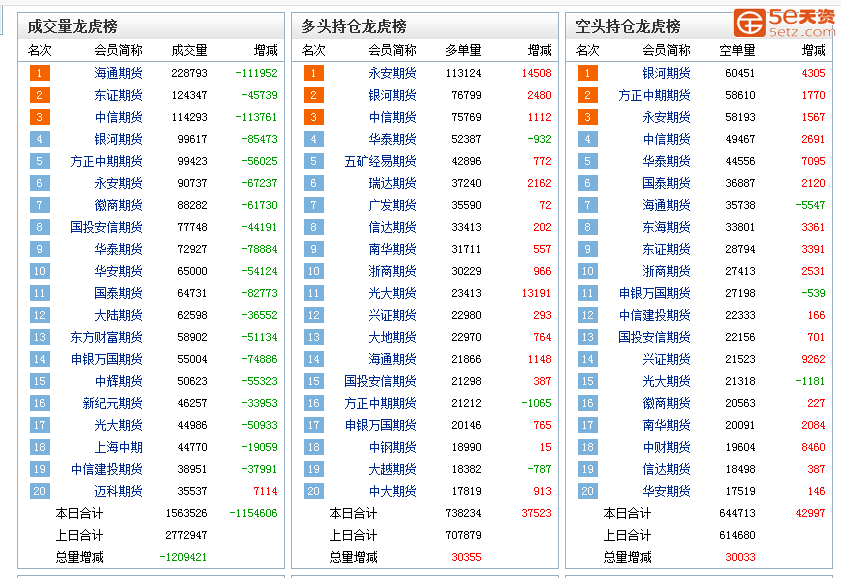Select the volume daily total 1563526

tap(186, 513)
